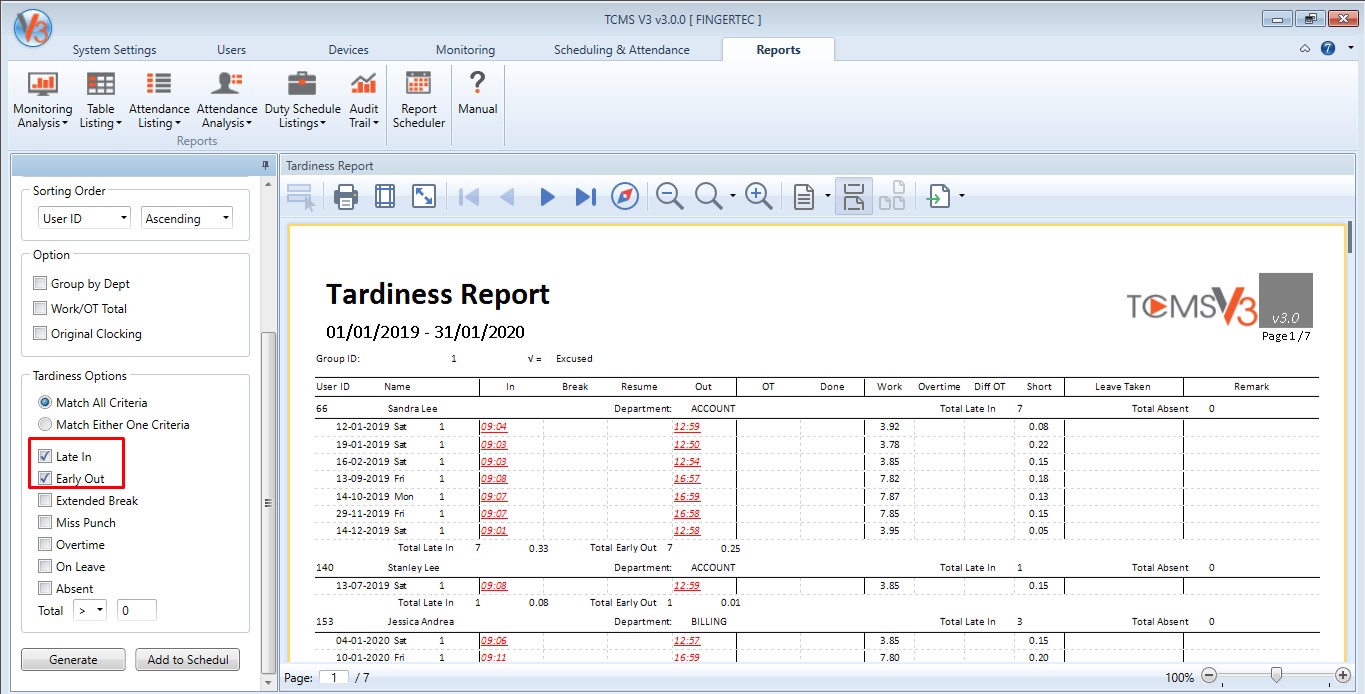
Task: Zoom out the report preview
Action: coord(670,197)
